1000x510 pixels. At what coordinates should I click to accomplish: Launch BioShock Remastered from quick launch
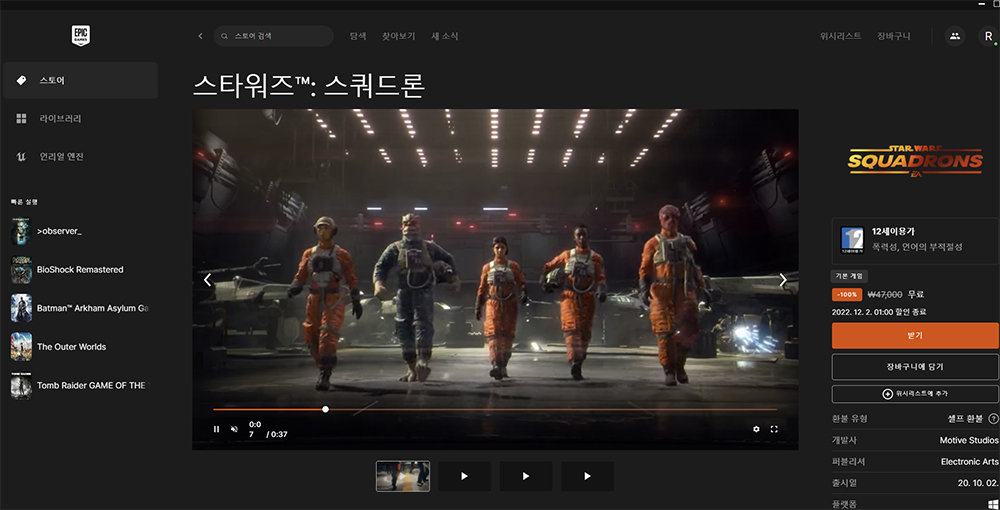pos(80,270)
